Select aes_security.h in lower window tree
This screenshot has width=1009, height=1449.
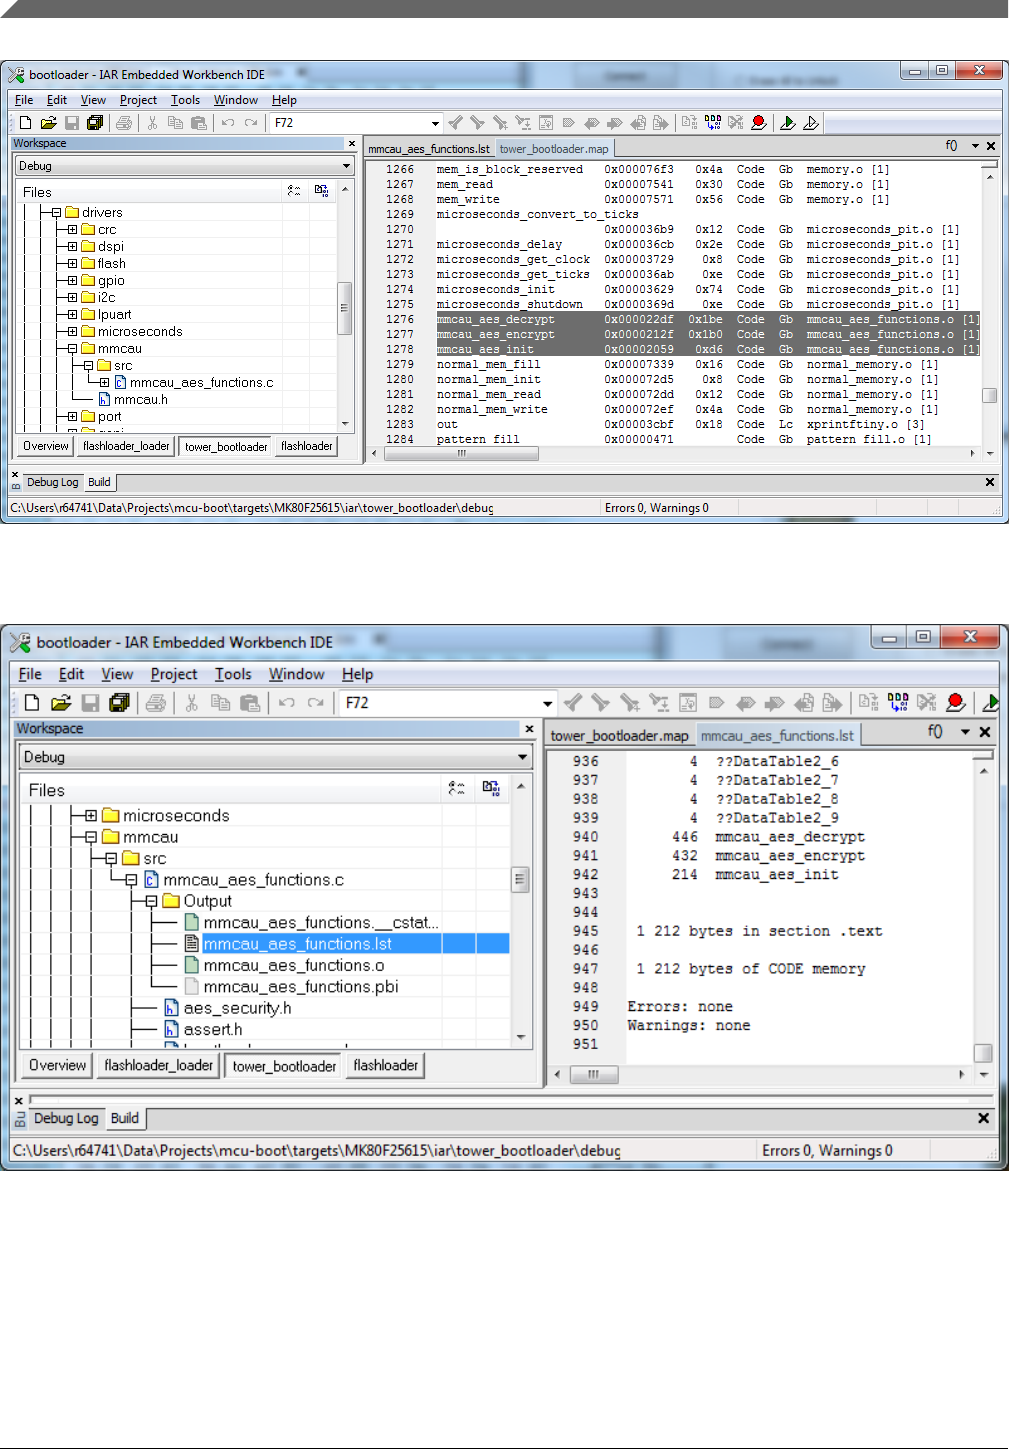click(237, 1008)
